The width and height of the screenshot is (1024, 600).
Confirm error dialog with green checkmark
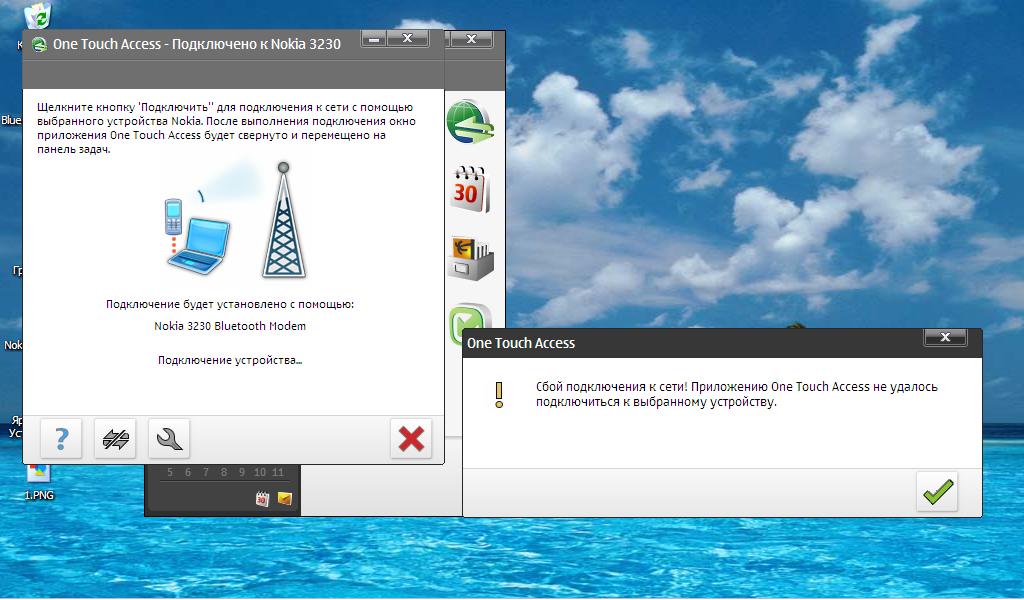point(937,492)
